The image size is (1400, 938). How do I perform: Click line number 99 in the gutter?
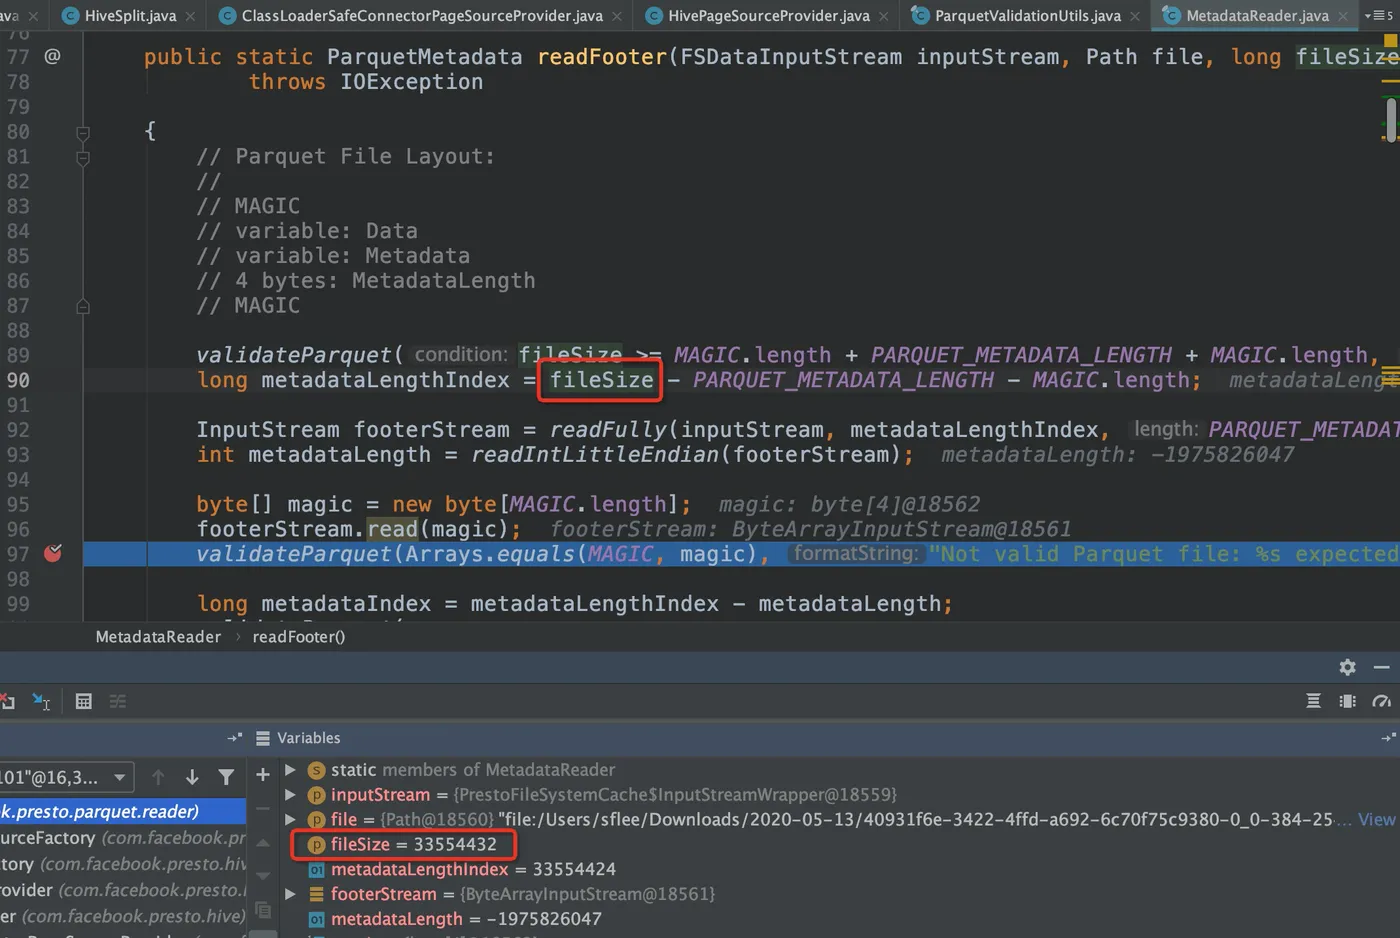click(18, 604)
